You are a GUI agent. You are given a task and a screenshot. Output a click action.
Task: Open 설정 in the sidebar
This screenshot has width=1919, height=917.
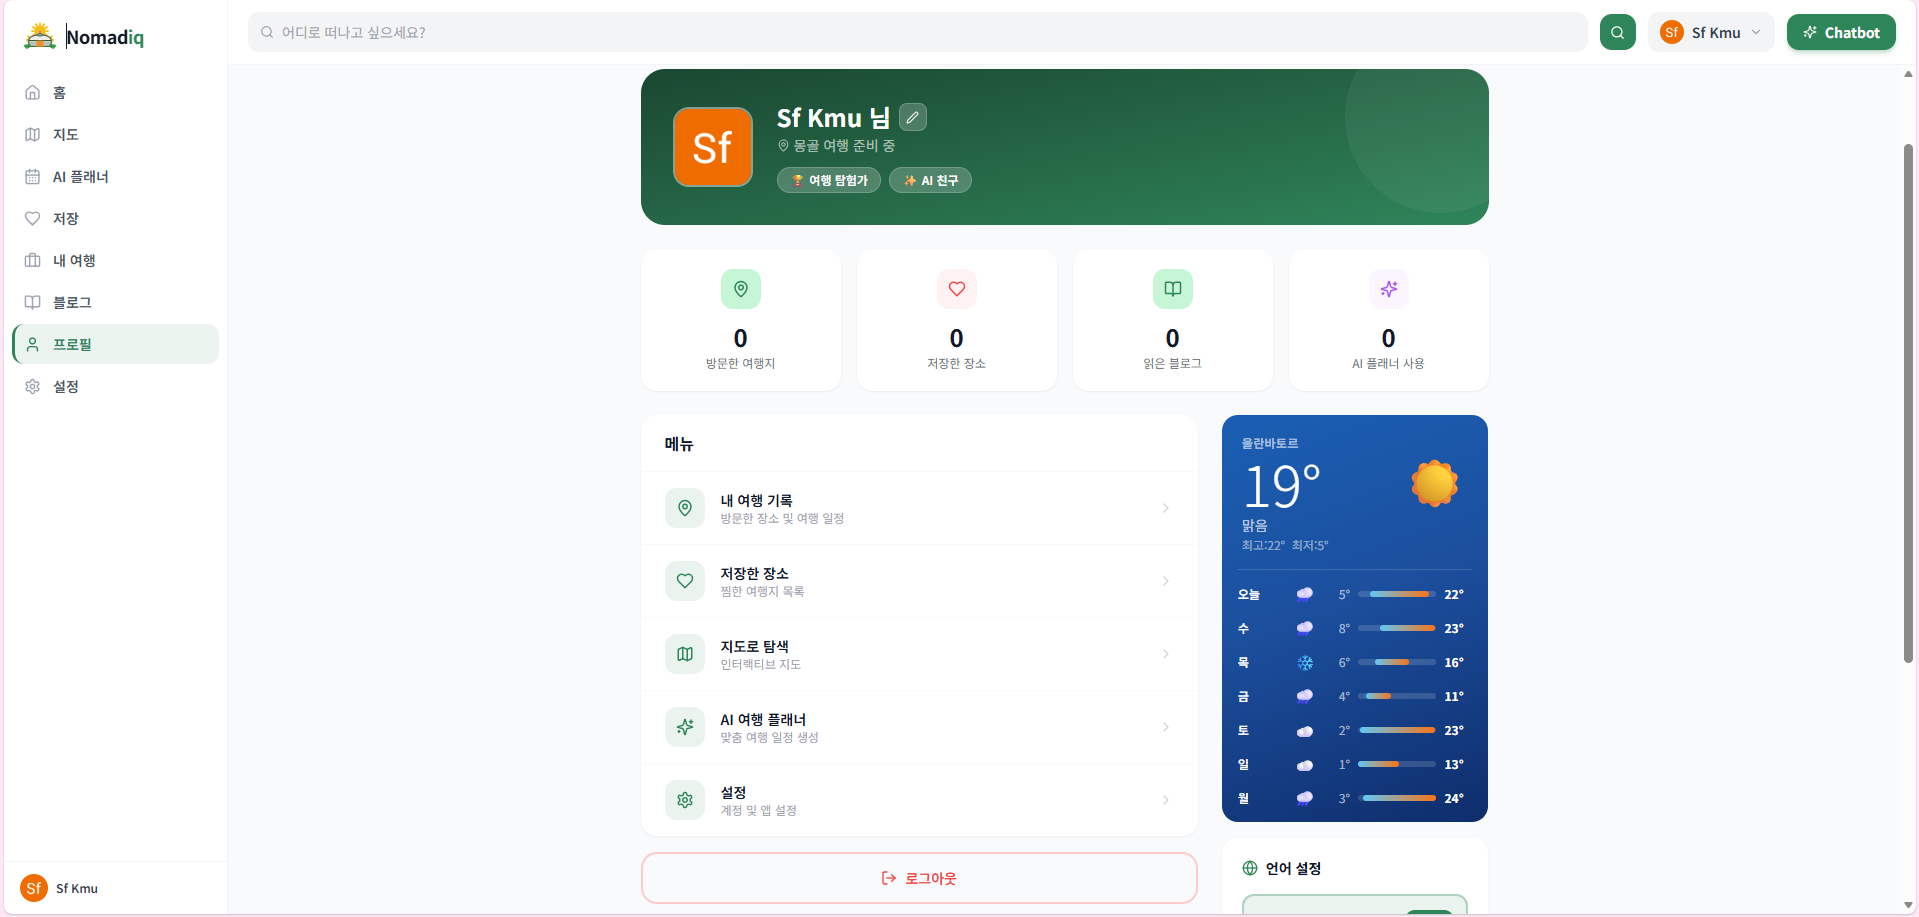[115, 386]
